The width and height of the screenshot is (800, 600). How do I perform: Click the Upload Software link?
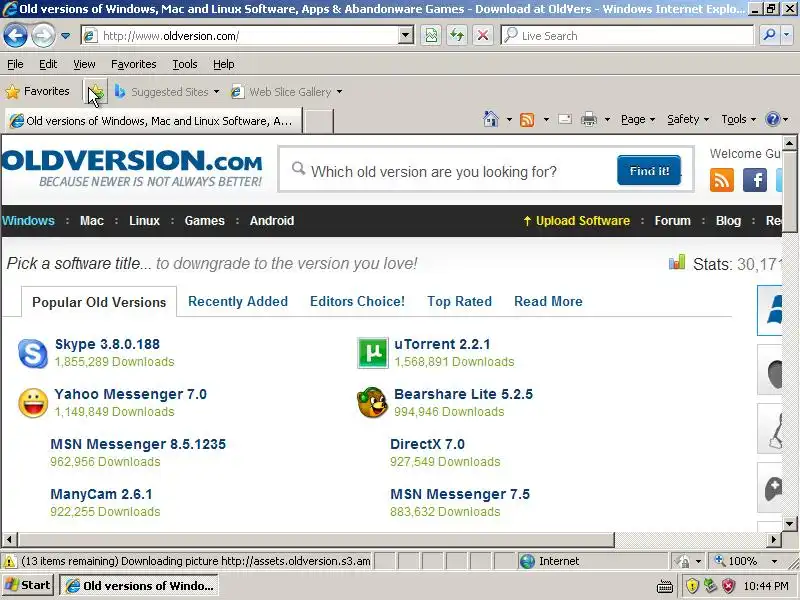[577, 221]
